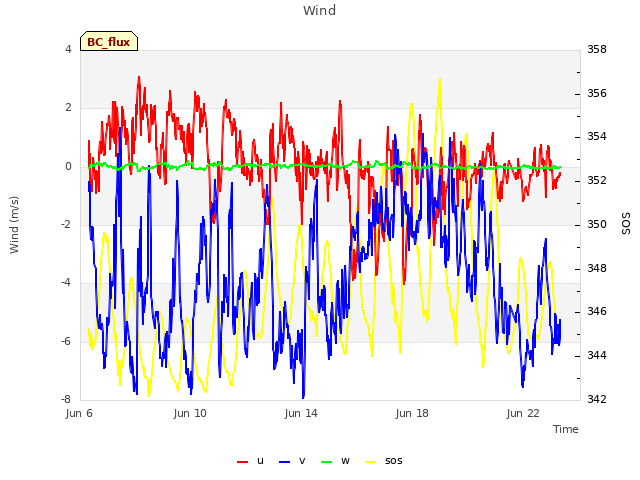Screen dimensions: 640x480
Task: Click the right axis value 348
Action: click(597, 268)
